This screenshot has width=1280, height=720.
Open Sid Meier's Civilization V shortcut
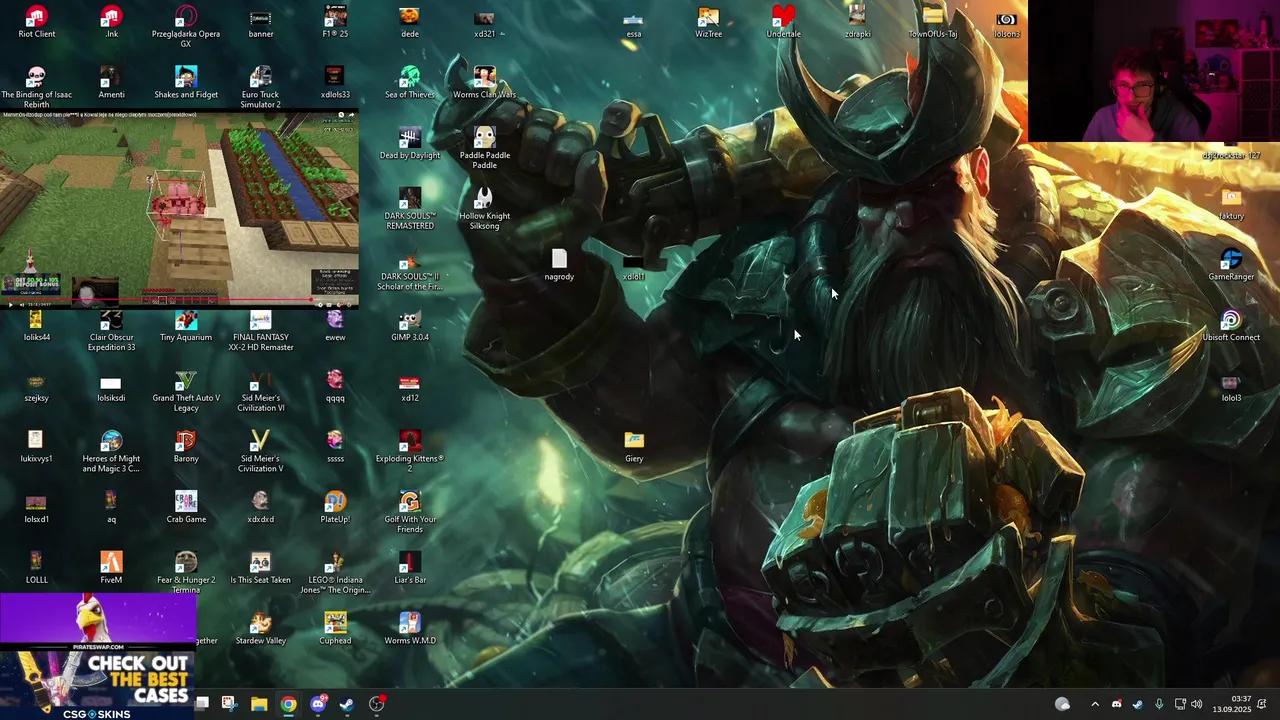[261, 453]
